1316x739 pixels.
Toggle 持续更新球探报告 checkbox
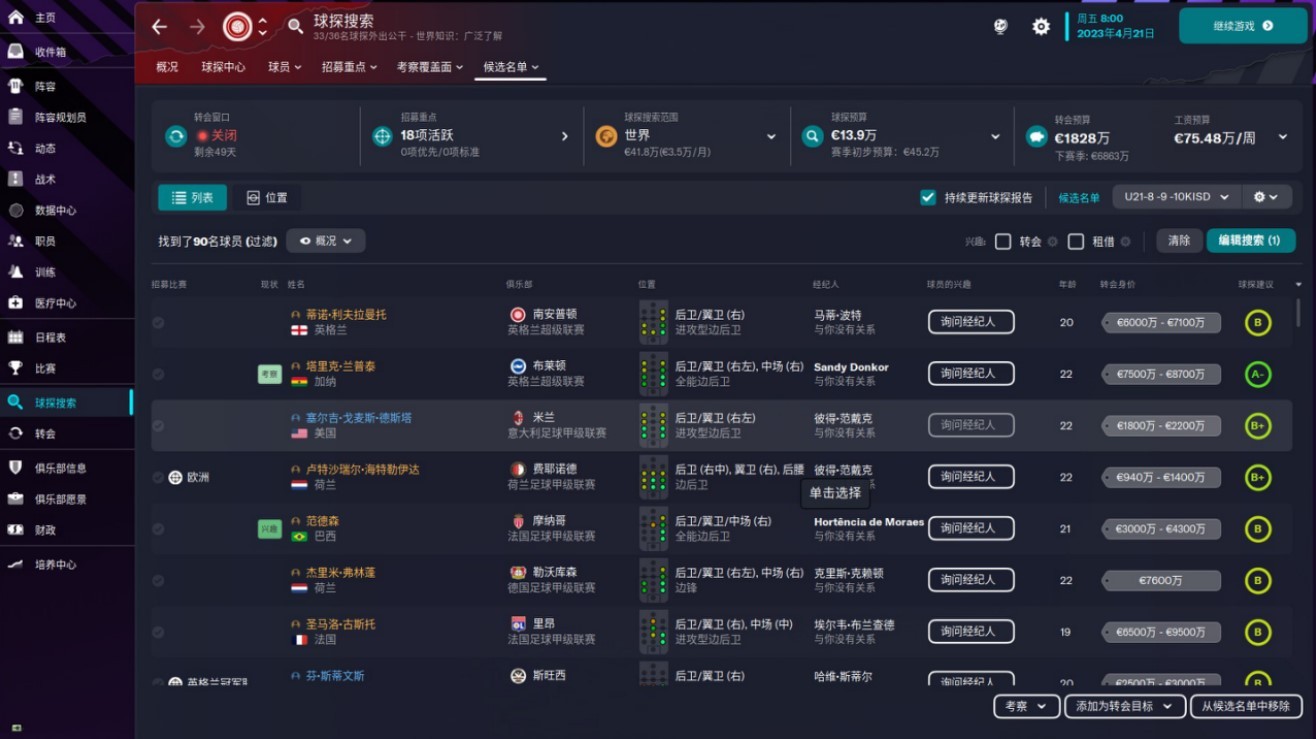point(928,197)
